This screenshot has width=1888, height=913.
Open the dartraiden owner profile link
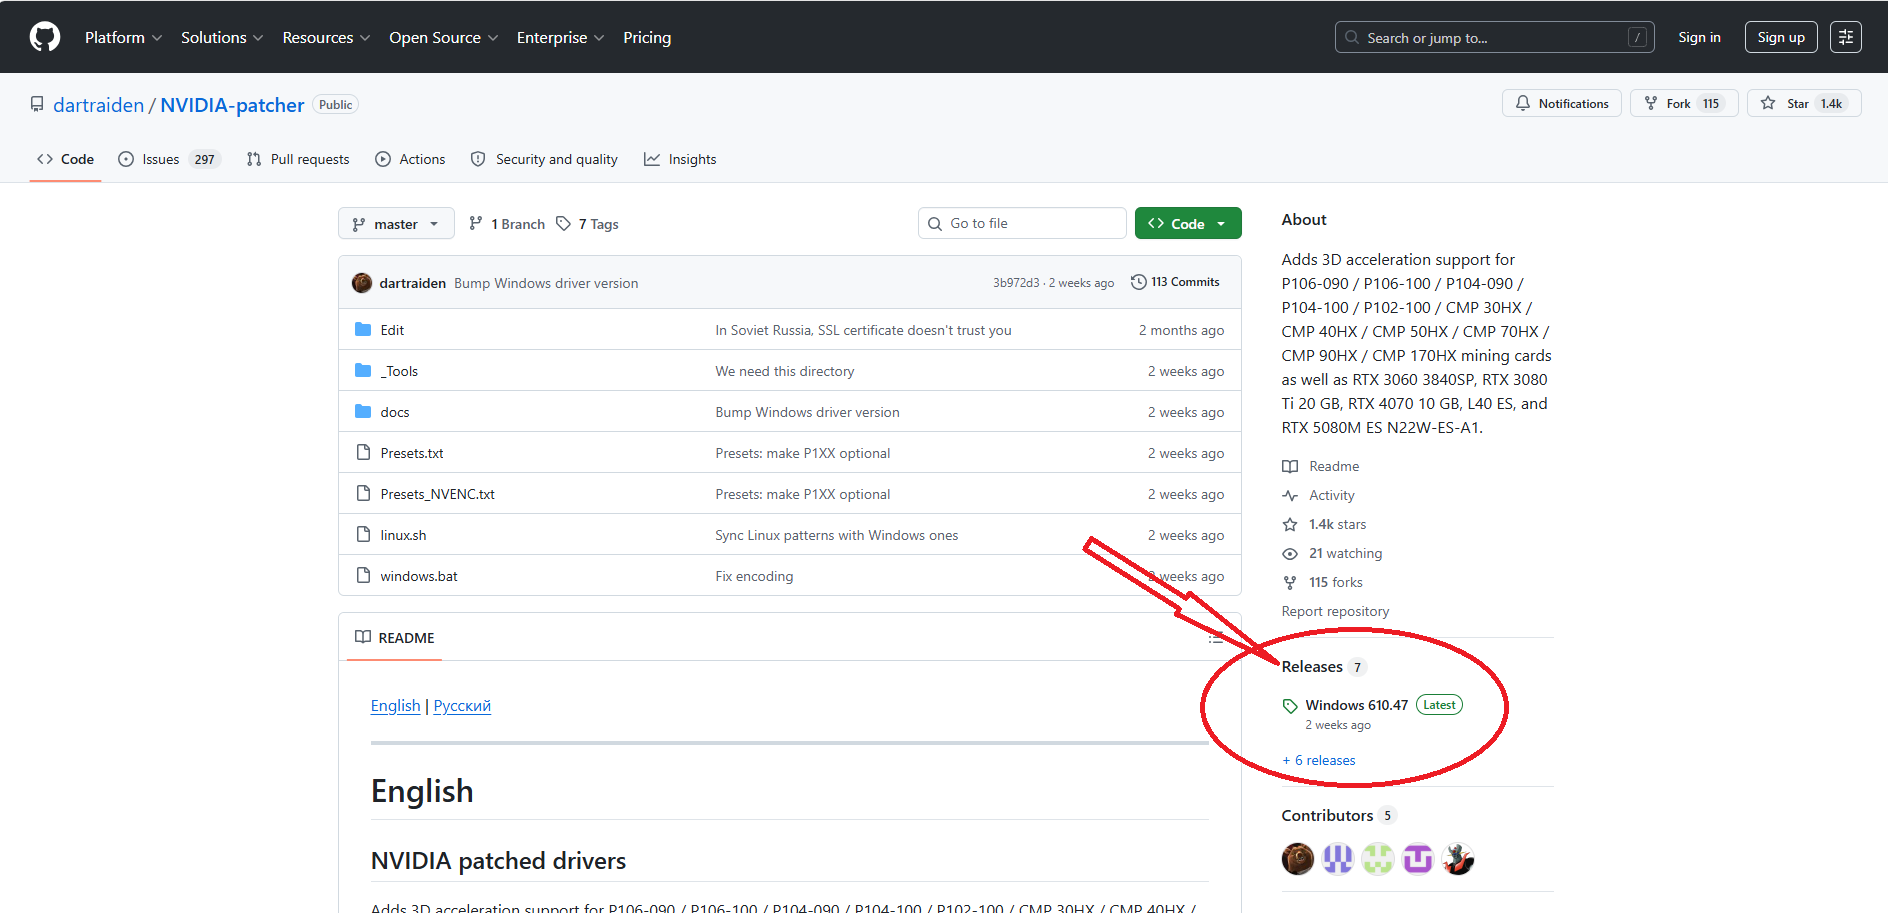click(x=98, y=105)
